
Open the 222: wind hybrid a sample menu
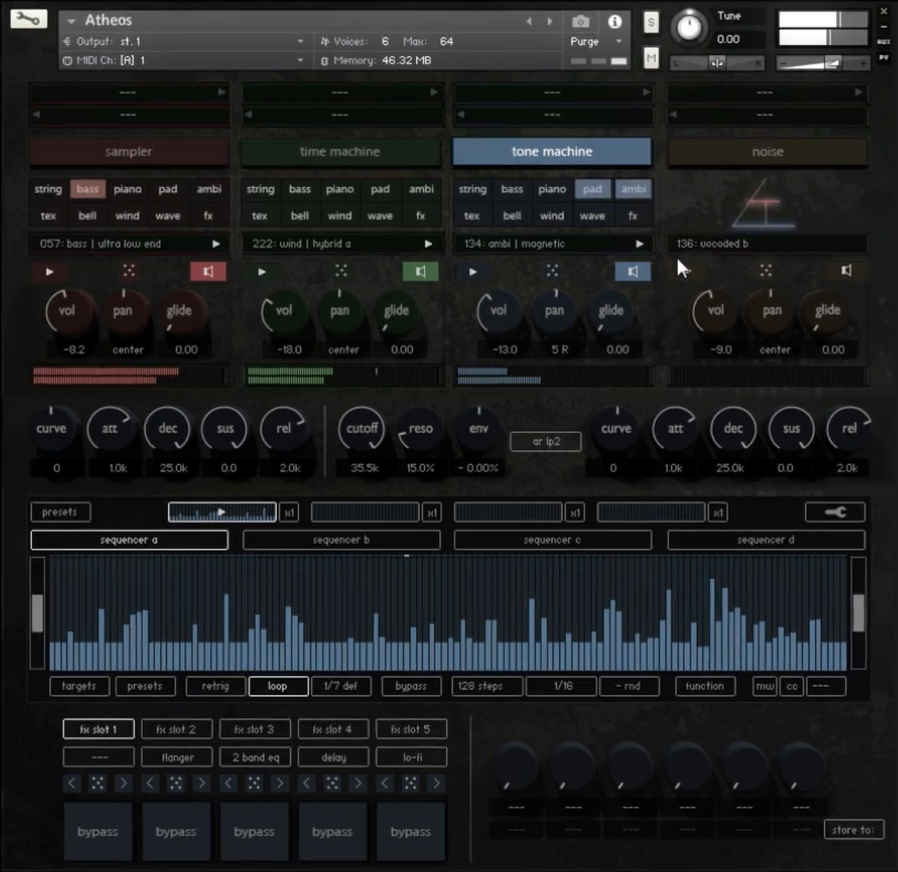341,244
